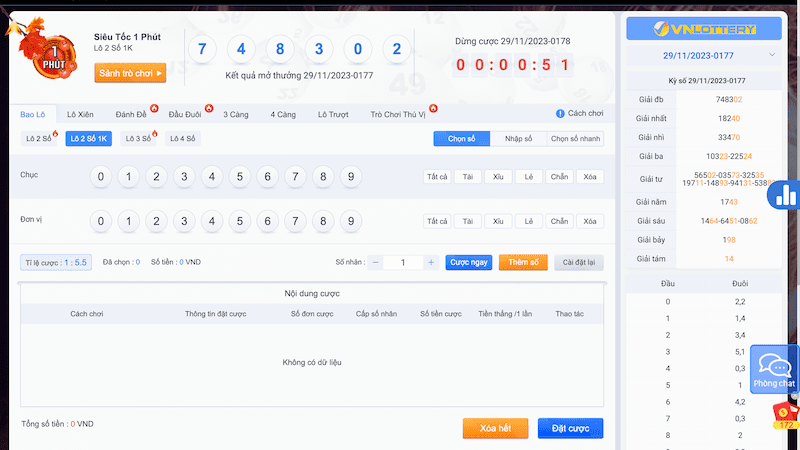The width and height of the screenshot is (800, 450).
Task: Switch input mode to Nhập số
Action: click(x=518, y=139)
